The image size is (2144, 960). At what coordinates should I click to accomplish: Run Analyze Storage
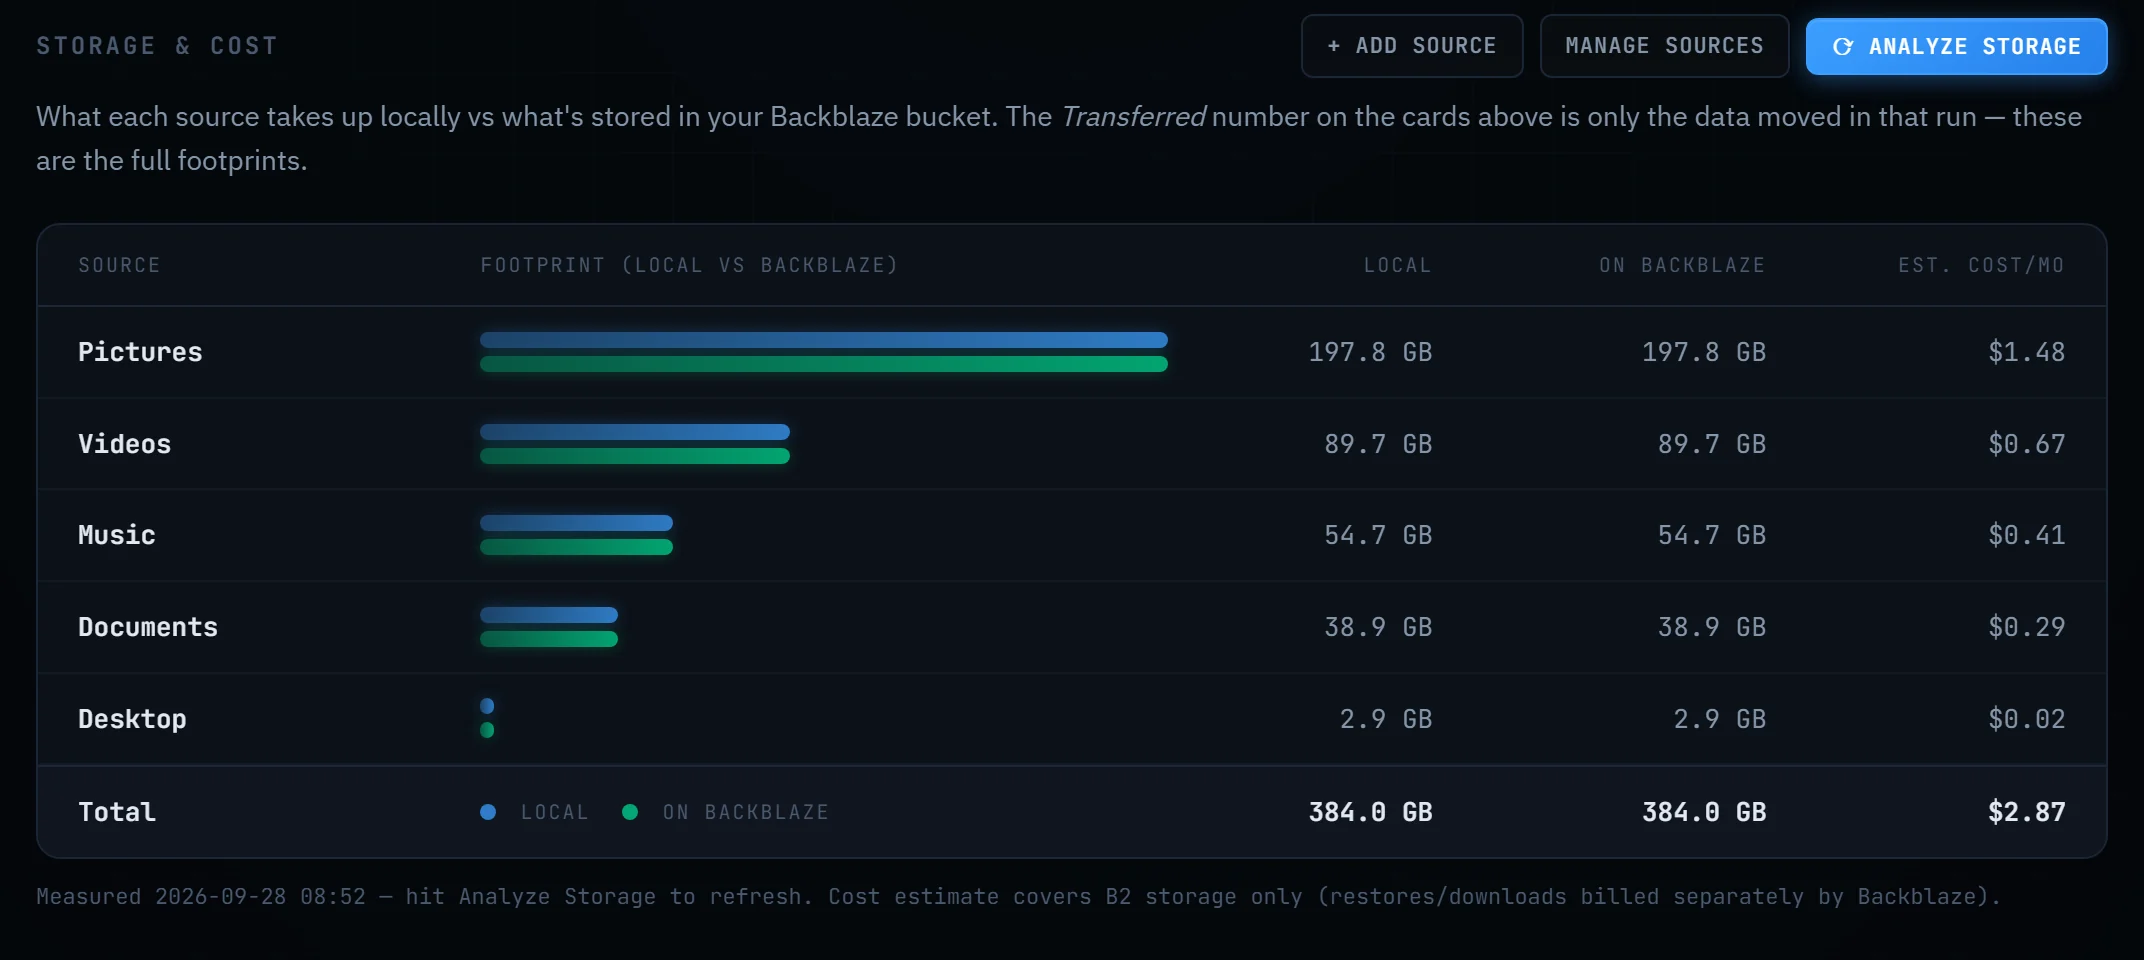pyautogui.click(x=1956, y=47)
